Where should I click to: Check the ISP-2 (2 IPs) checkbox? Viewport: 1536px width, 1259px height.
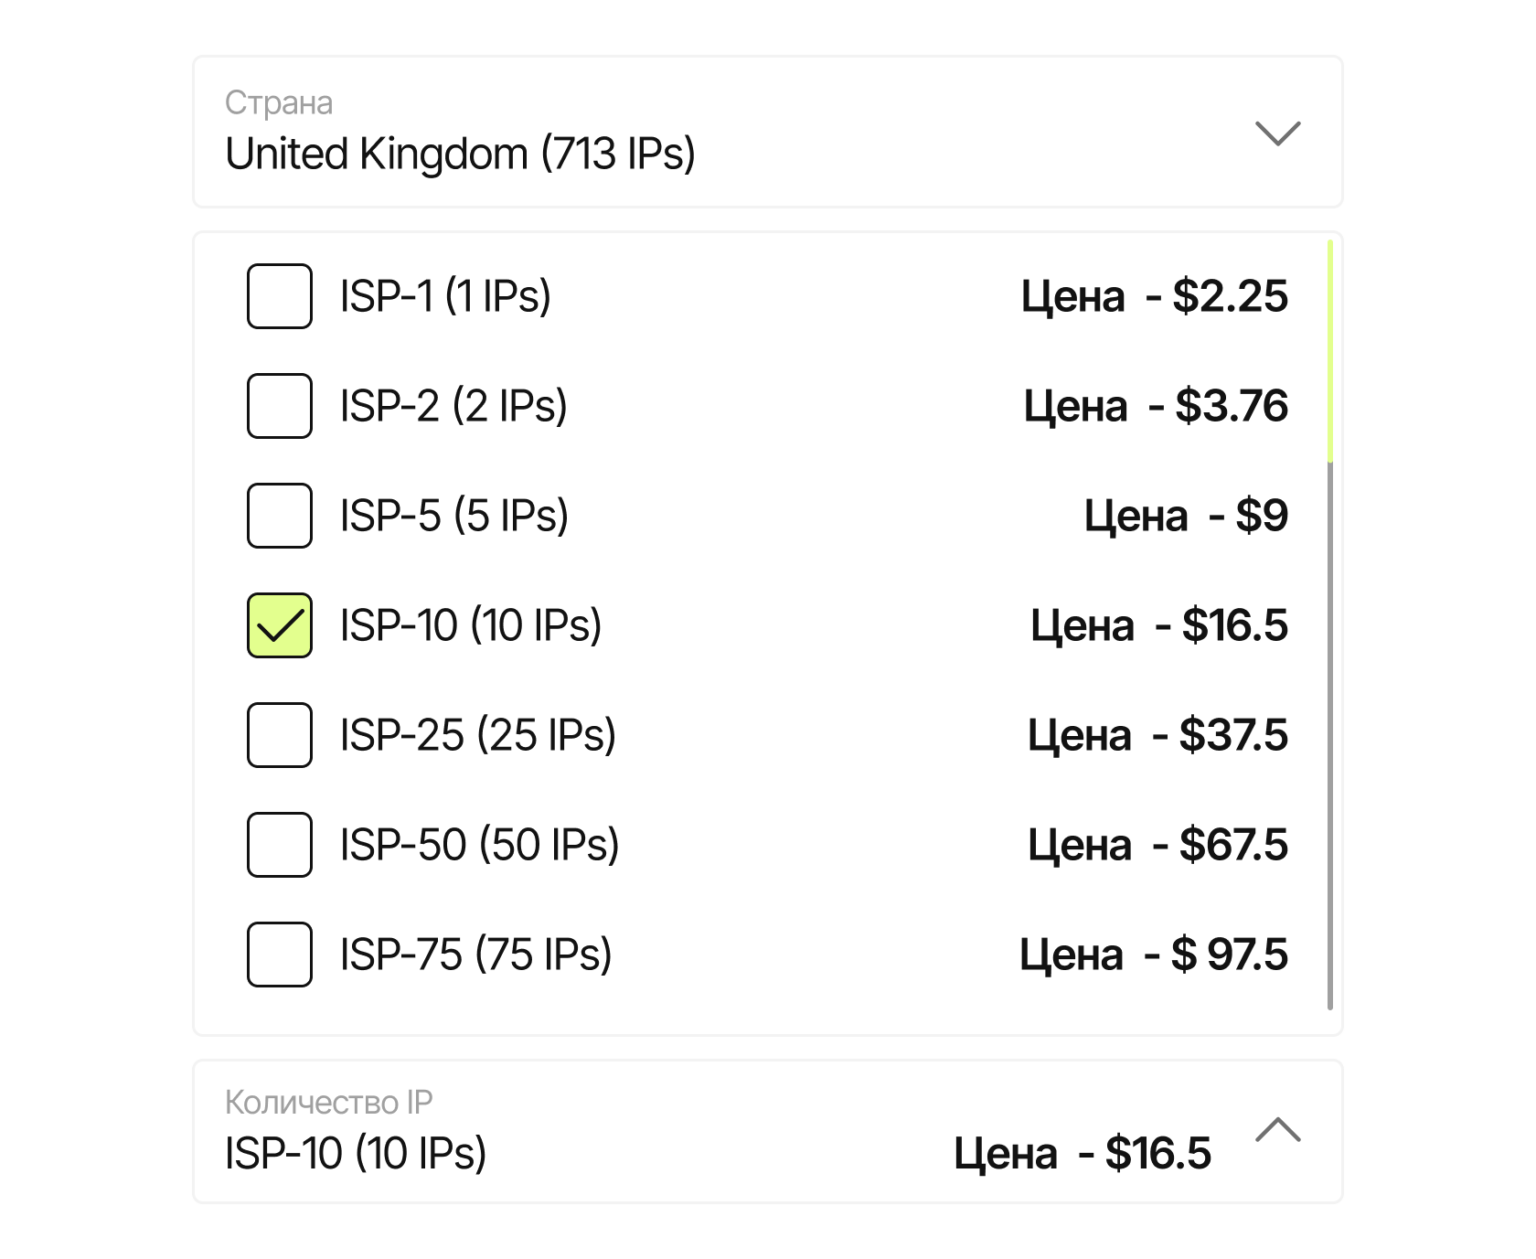pyautogui.click(x=279, y=406)
